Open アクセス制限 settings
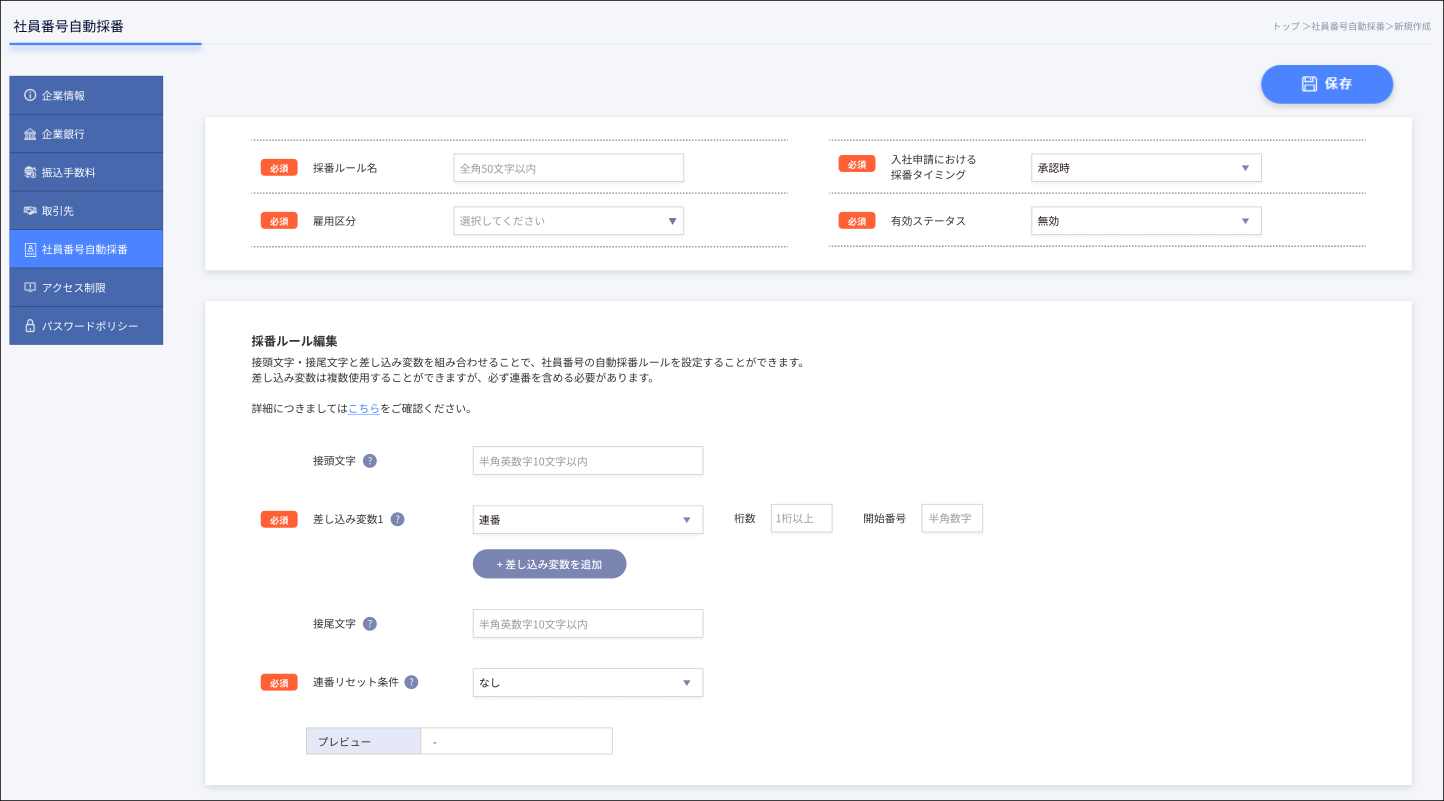1444x801 pixels. [x=86, y=288]
